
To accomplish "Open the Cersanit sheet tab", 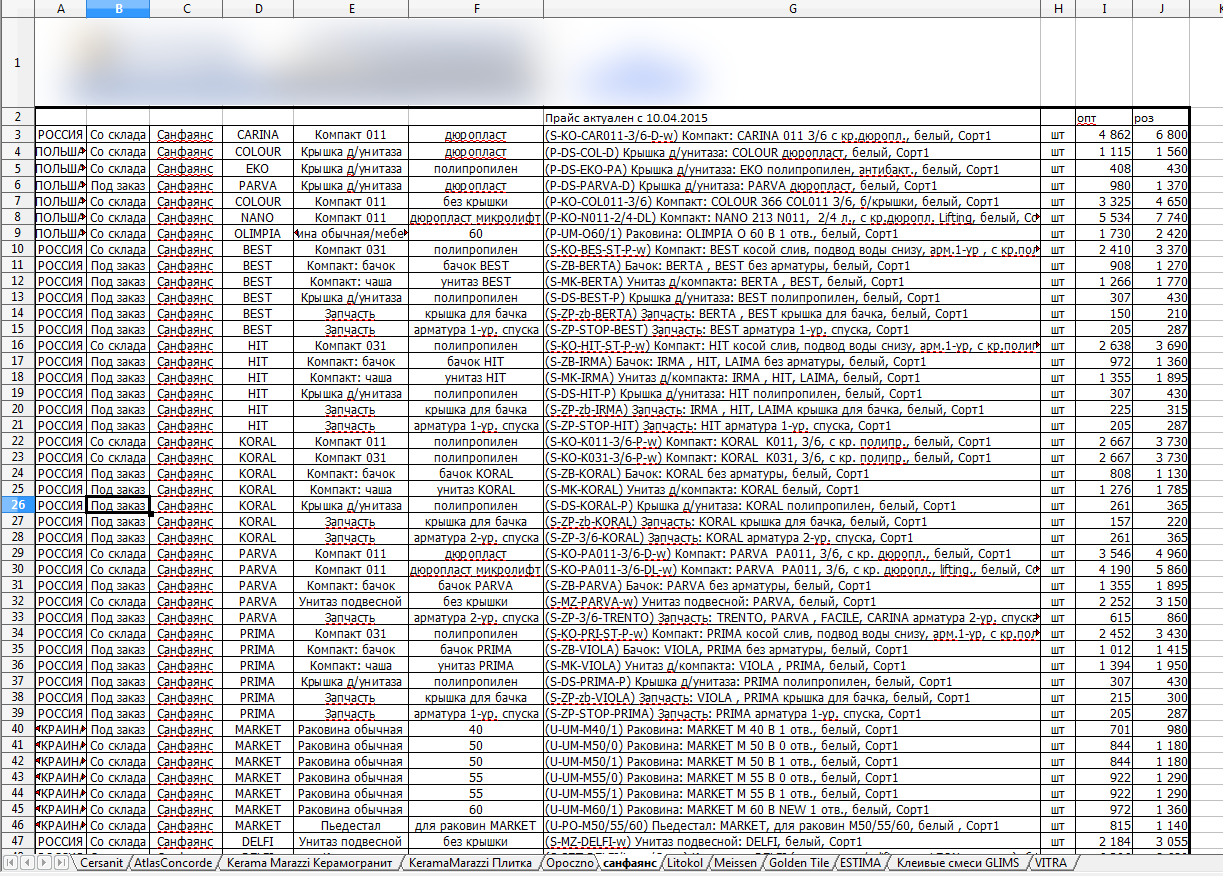I will pos(101,862).
